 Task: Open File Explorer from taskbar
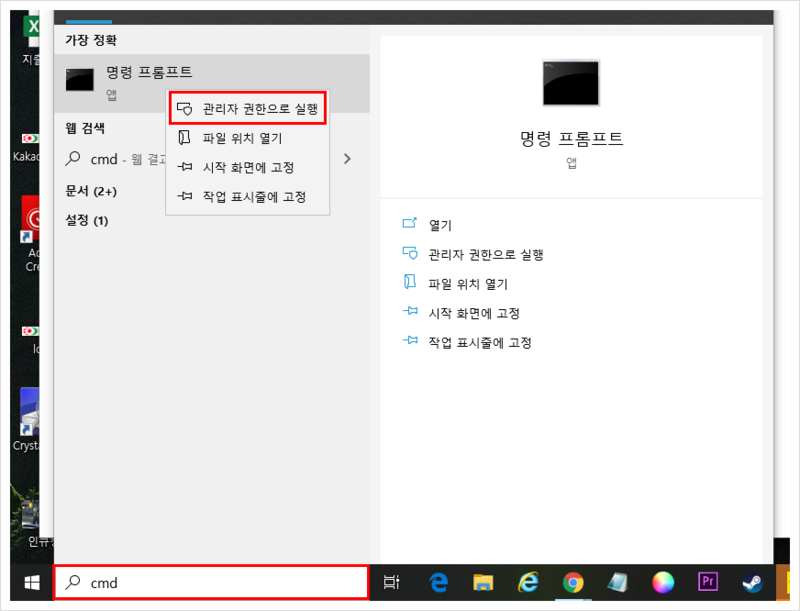(x=483, y=582)
